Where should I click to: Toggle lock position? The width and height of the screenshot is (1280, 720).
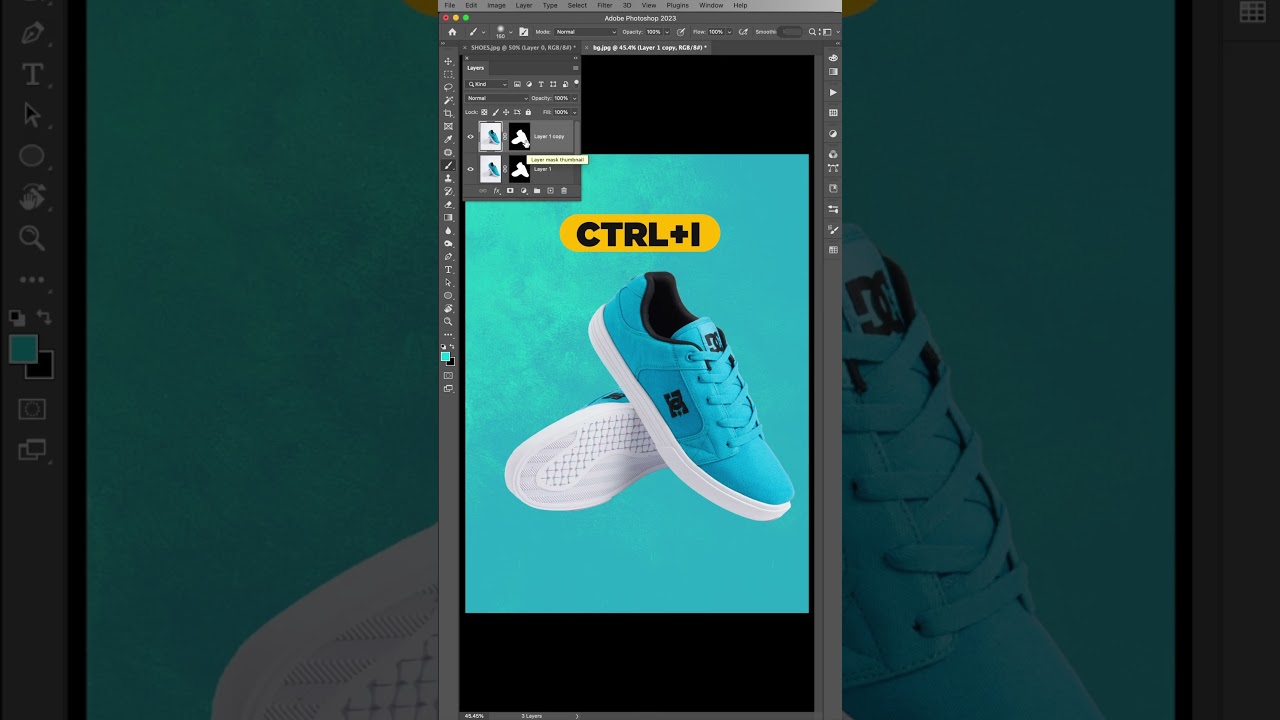tap(506, 112)
